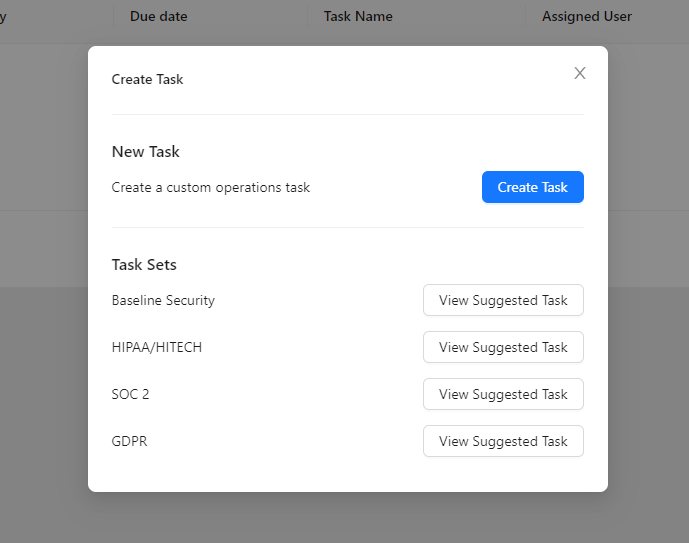Click the partially visible leftmost column header
This screenshot has width=689, height=543.
4,16
